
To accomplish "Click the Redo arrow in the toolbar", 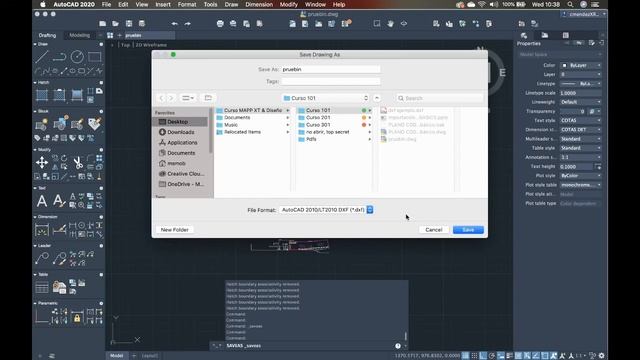I will click(x=187, y=24).
